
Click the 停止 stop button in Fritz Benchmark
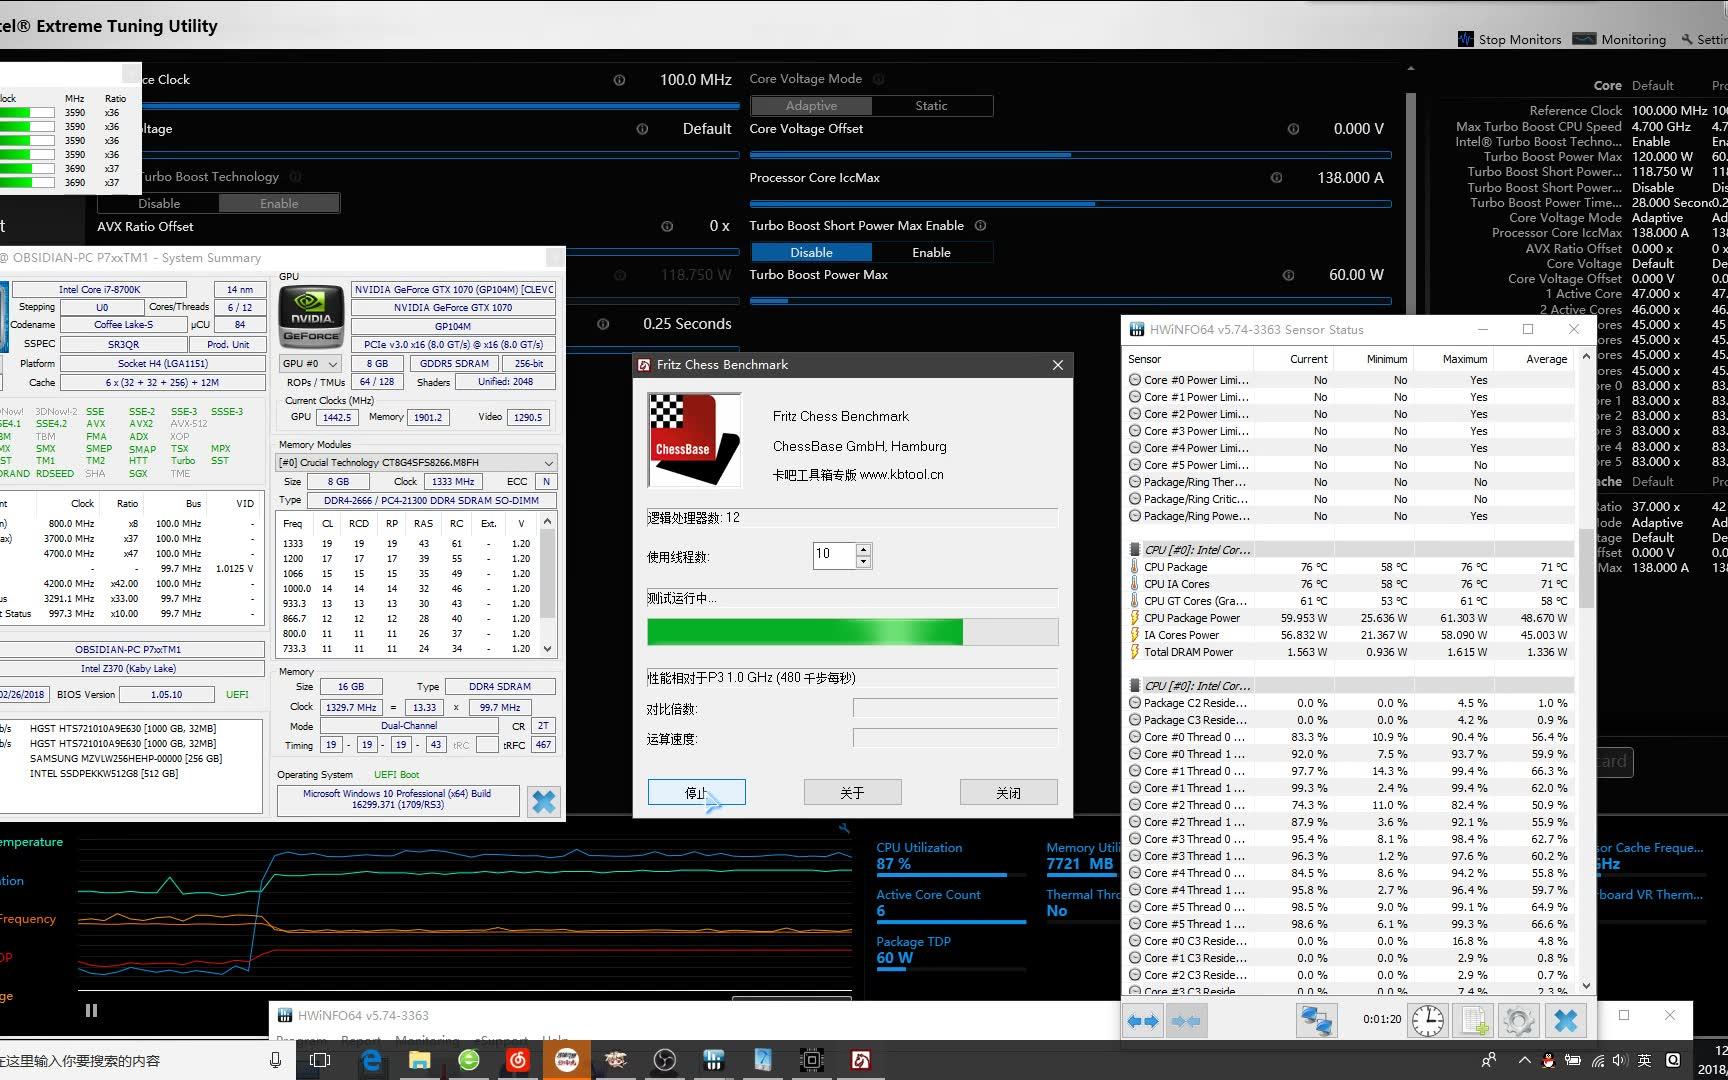pyautogui.click(x=696, y=793)
